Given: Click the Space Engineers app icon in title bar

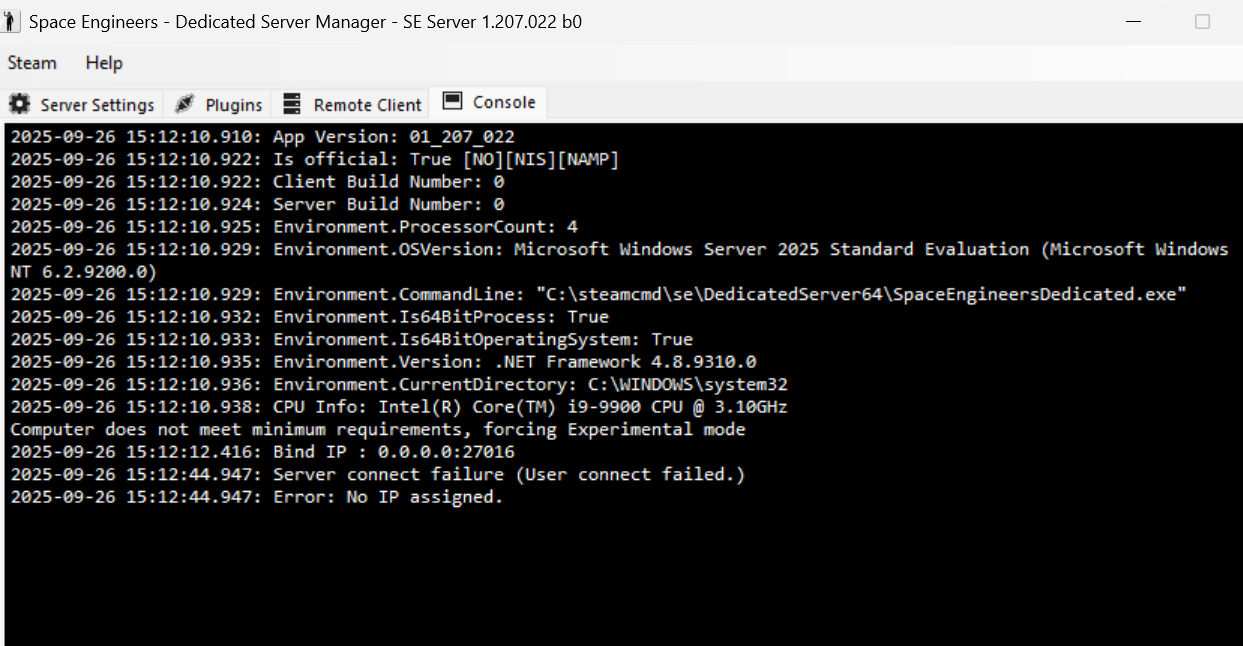Looking at the screenshot, I should point(11,21).
